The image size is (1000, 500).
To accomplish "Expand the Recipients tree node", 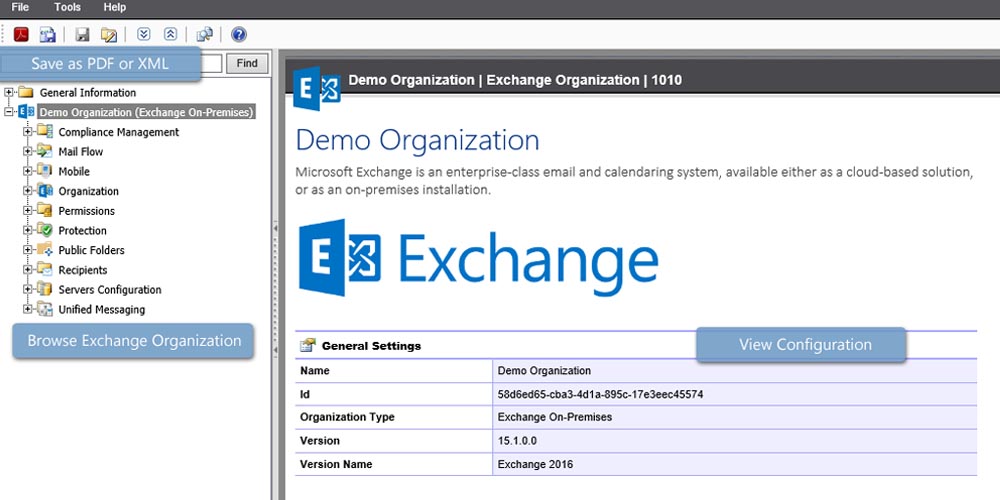I will (27, 270).
